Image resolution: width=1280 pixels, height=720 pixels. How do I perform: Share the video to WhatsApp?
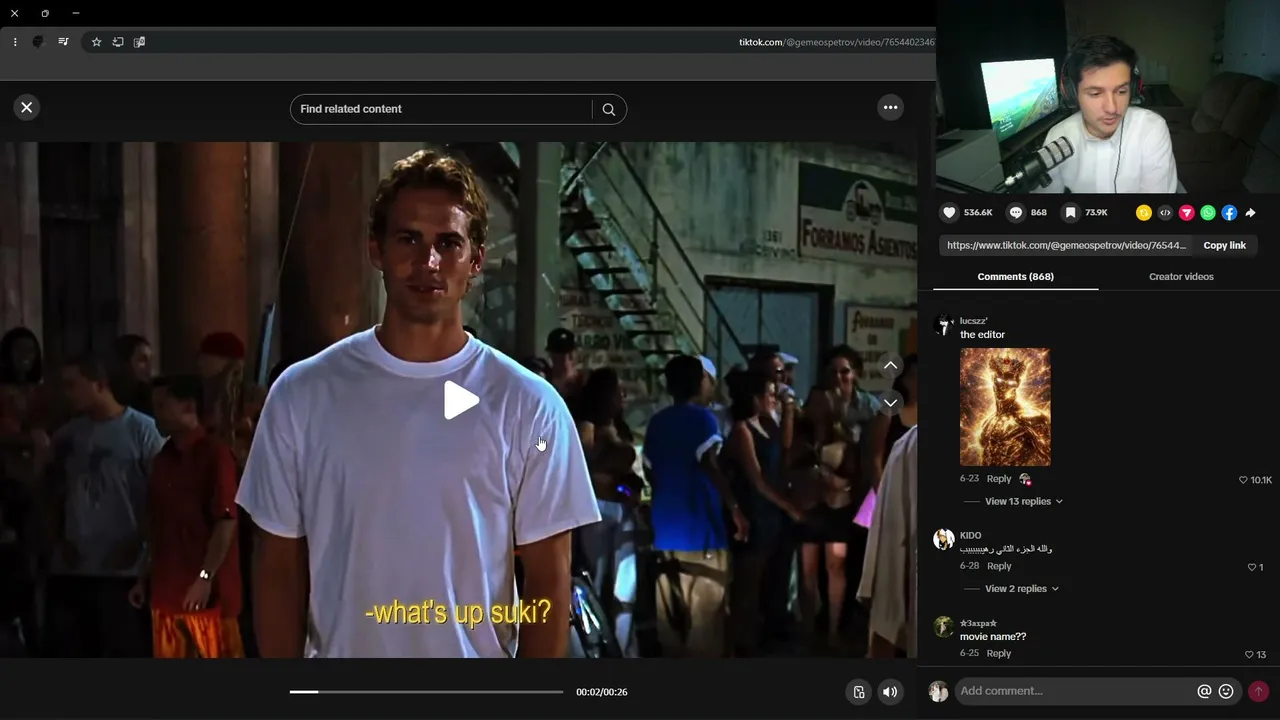coord(1208,213)
